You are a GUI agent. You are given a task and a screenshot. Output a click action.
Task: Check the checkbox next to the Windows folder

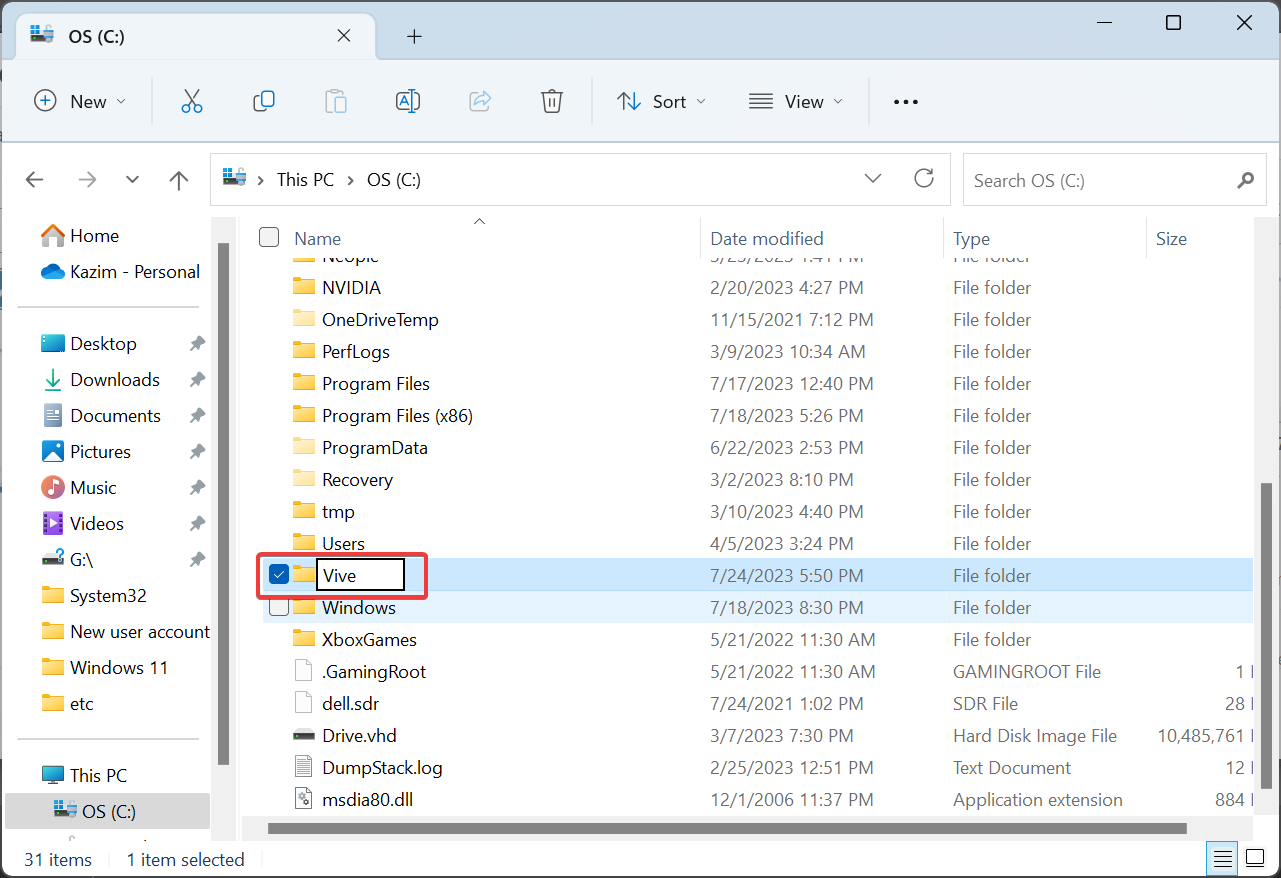coord(278,607)
